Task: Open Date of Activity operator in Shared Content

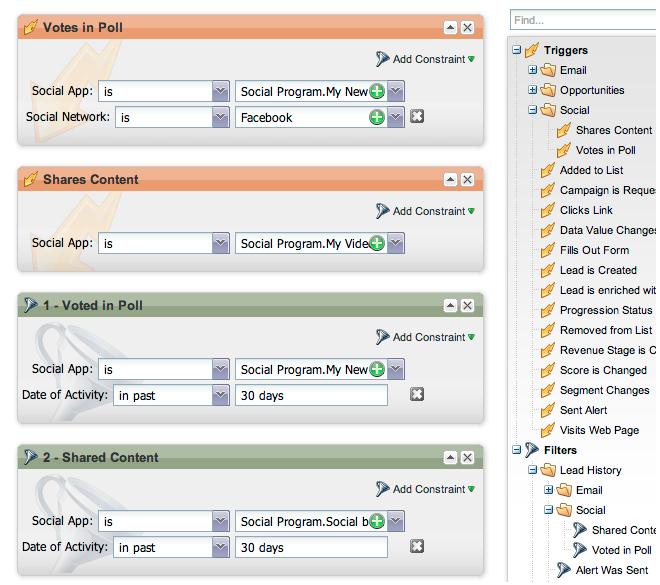Action: 220,547
